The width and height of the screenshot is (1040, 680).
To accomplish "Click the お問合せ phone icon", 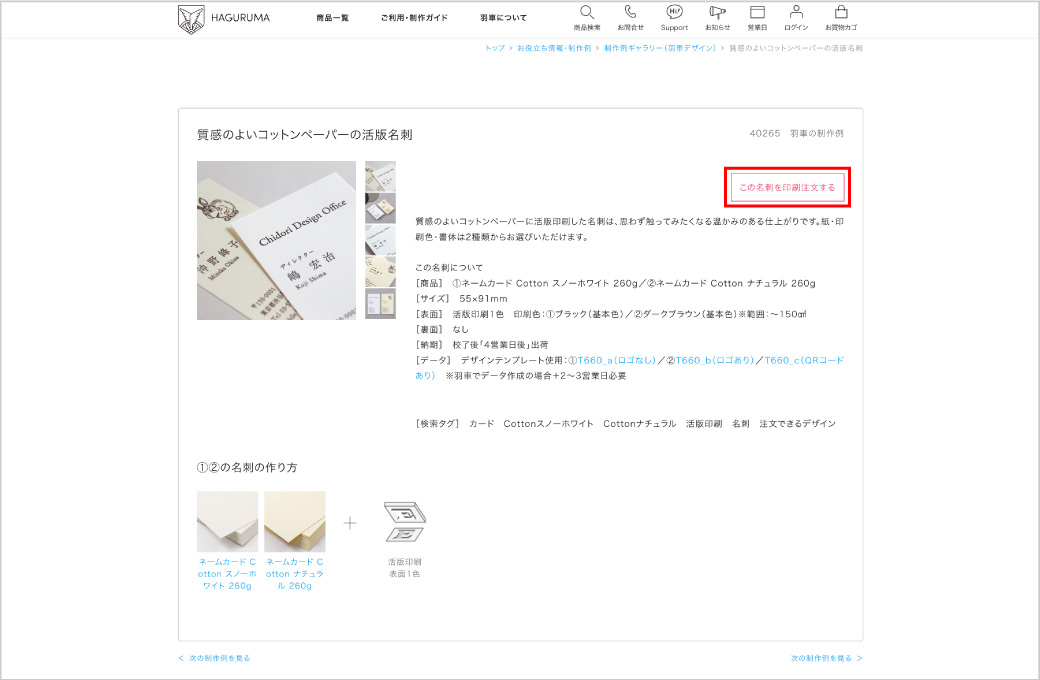I will (x=630, y=13).
